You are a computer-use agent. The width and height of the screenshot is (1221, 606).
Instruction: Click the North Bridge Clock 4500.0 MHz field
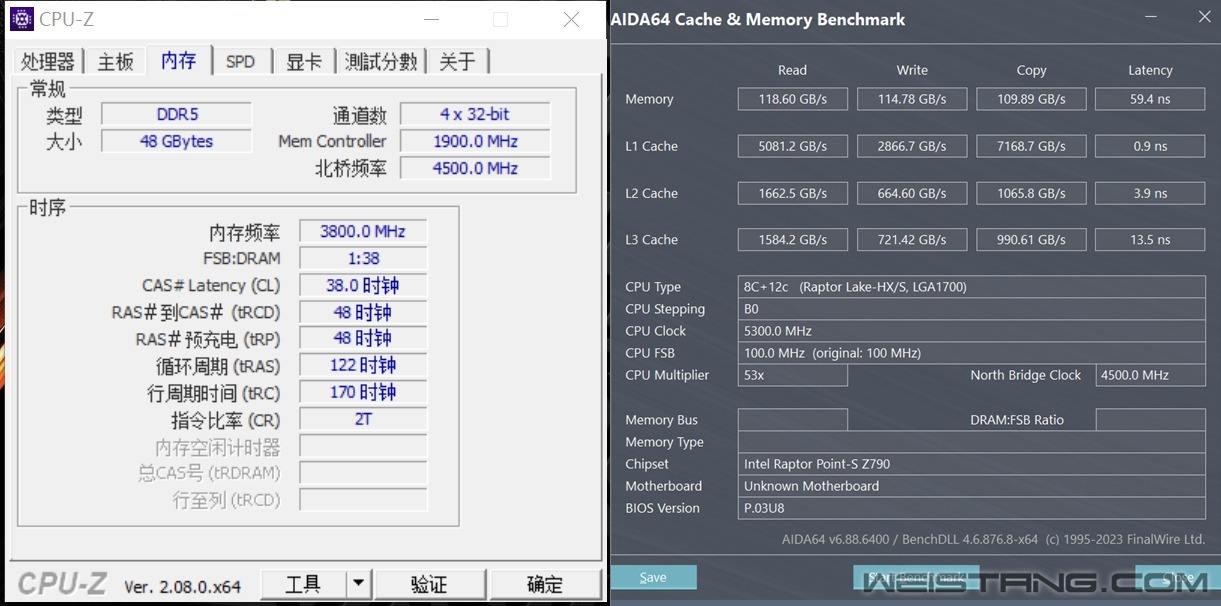point(1150,375)
